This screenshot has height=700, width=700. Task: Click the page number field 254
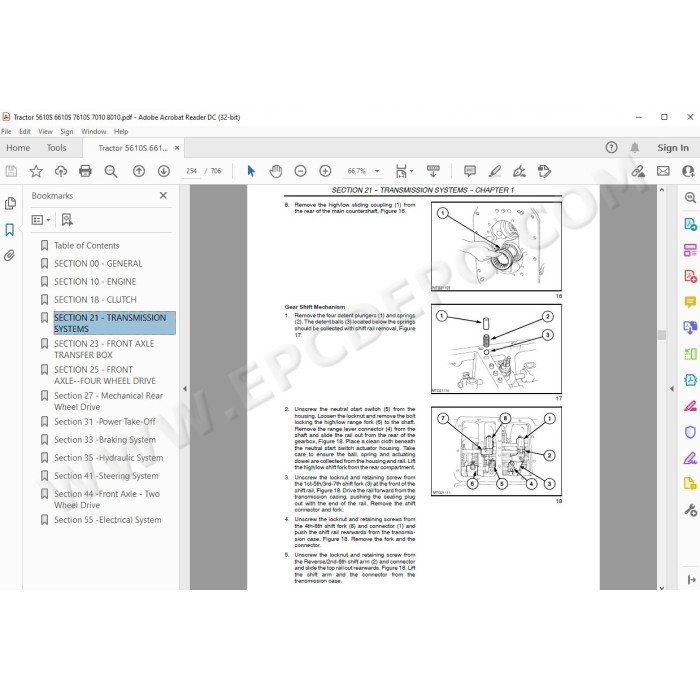pyautogui.click(x=192, y=171)
